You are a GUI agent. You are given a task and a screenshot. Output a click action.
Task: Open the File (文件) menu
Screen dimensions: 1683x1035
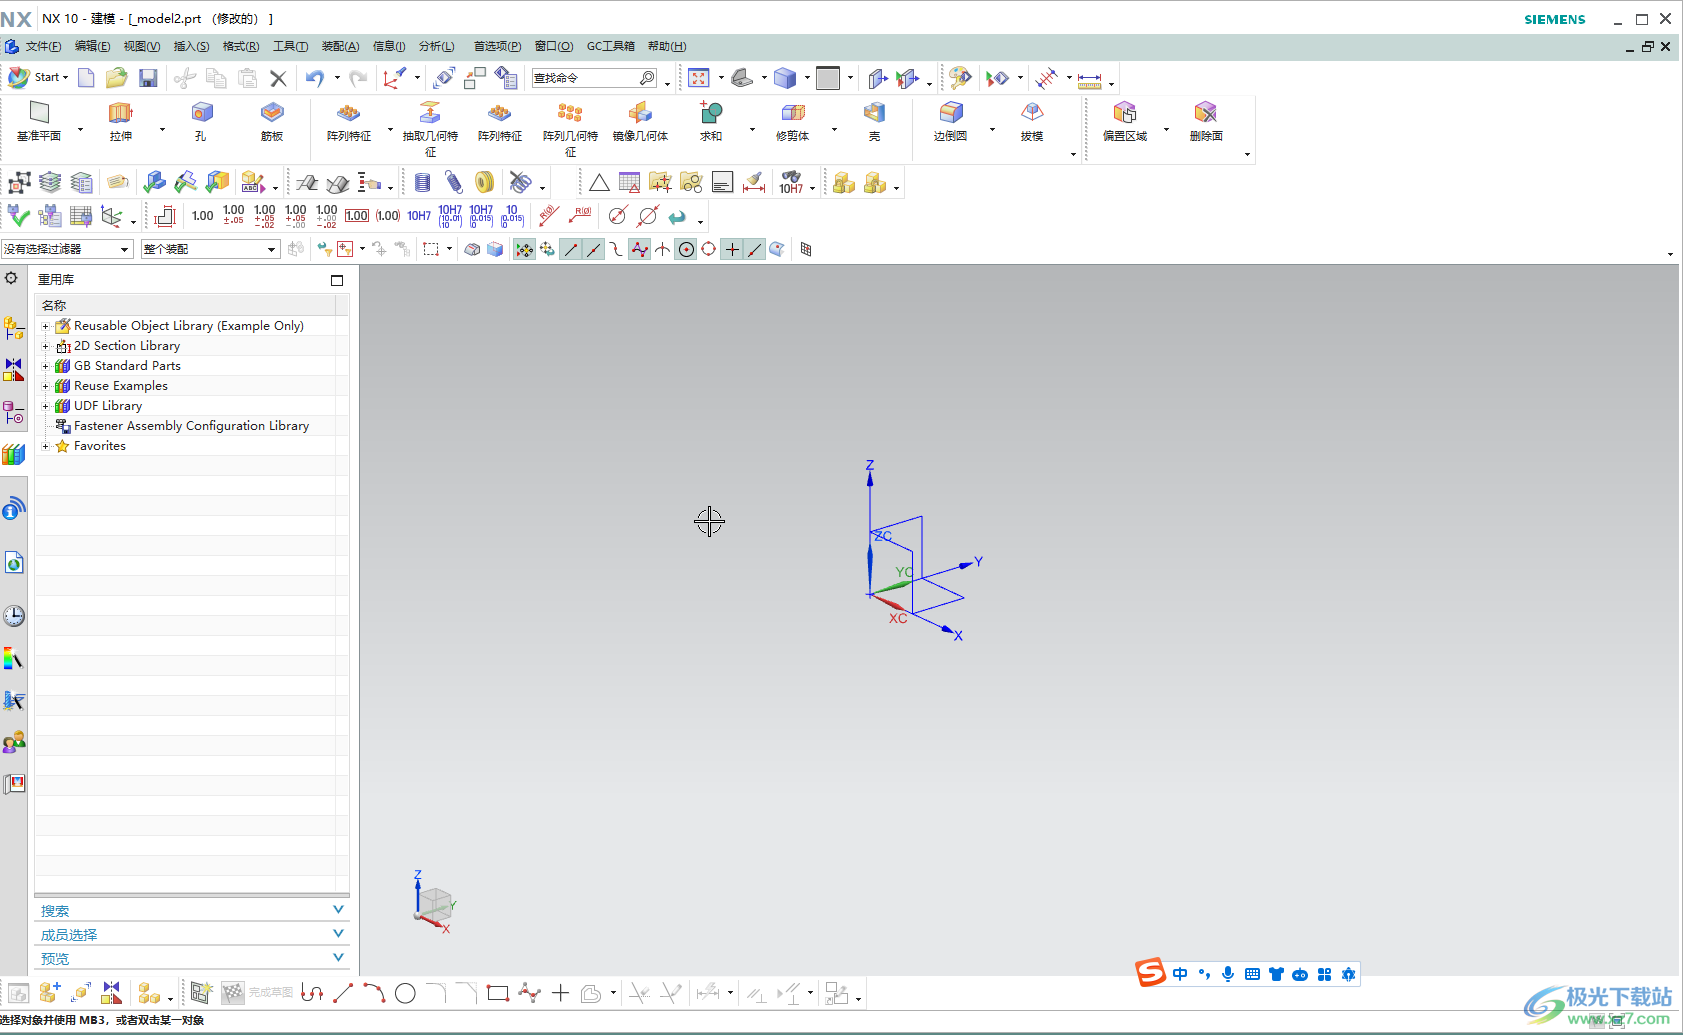coord(43,46)
